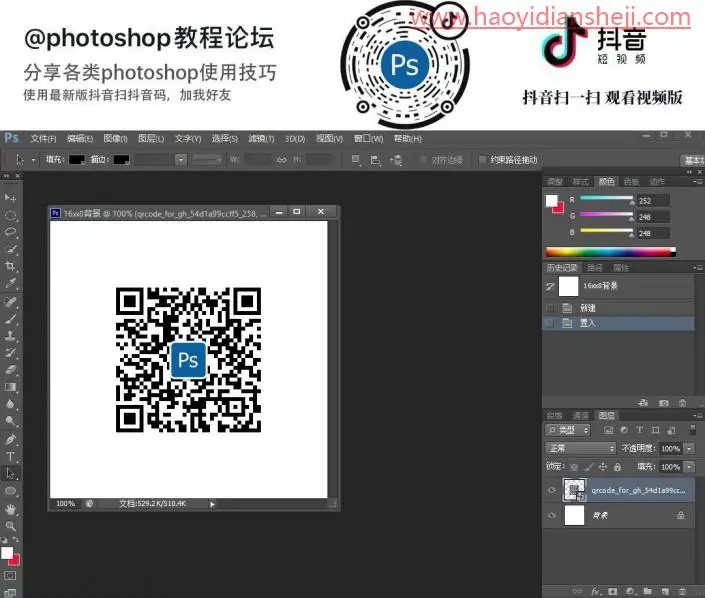Toggle lock all in Layers panel

click(617, 467)
